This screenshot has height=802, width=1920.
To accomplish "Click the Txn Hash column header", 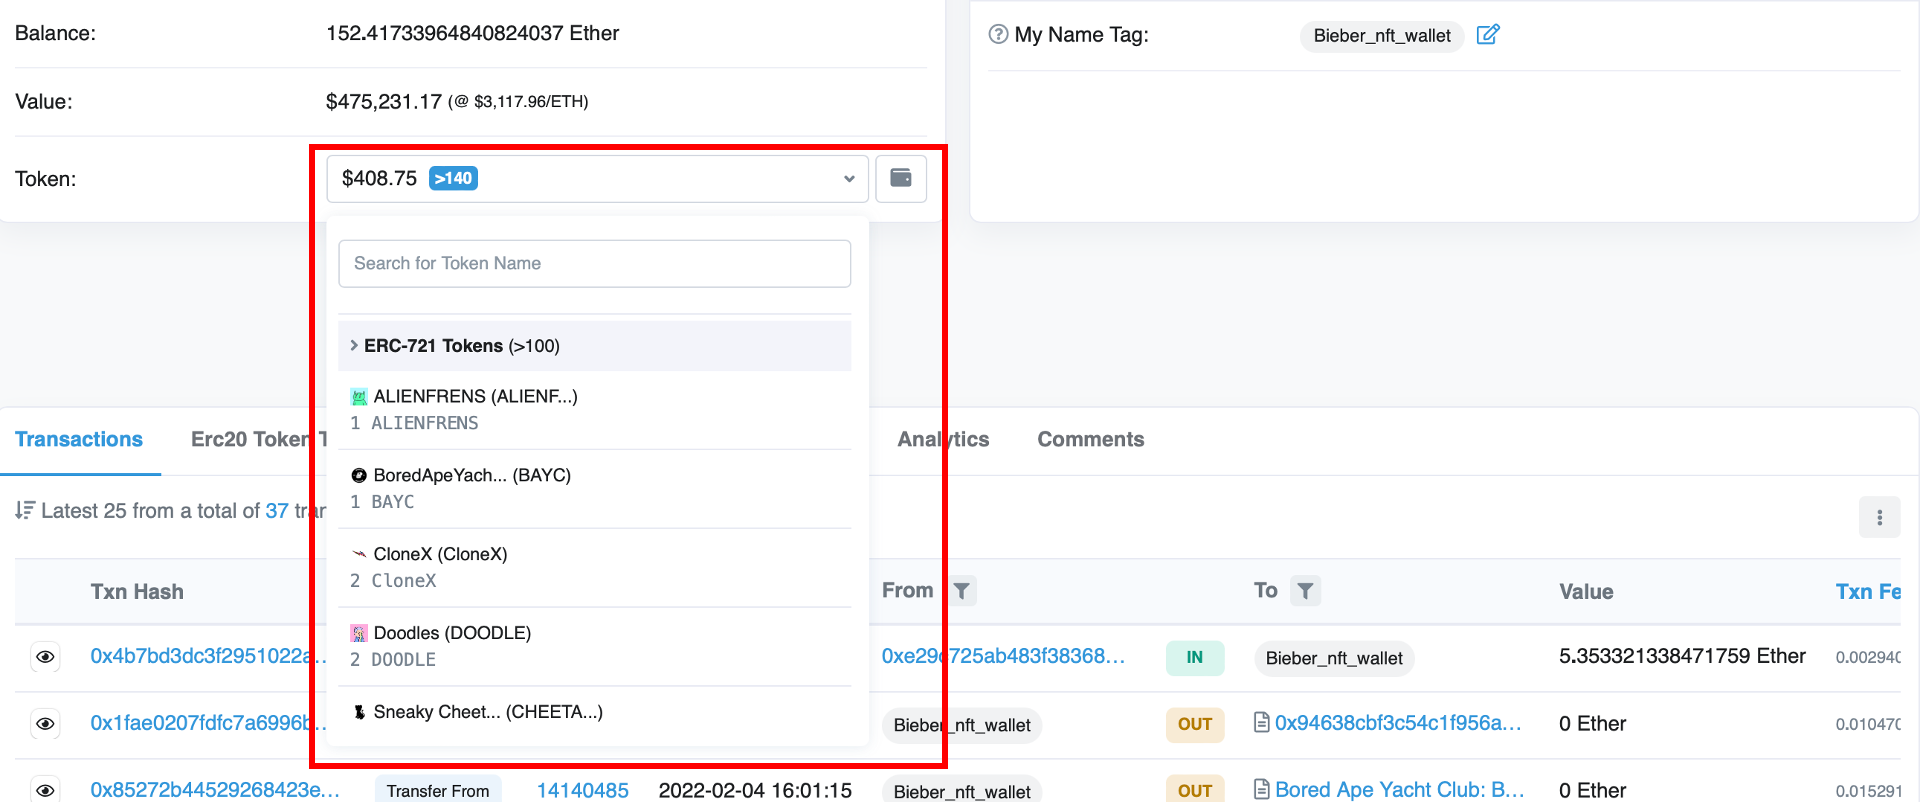I will [x=137, y=591].
